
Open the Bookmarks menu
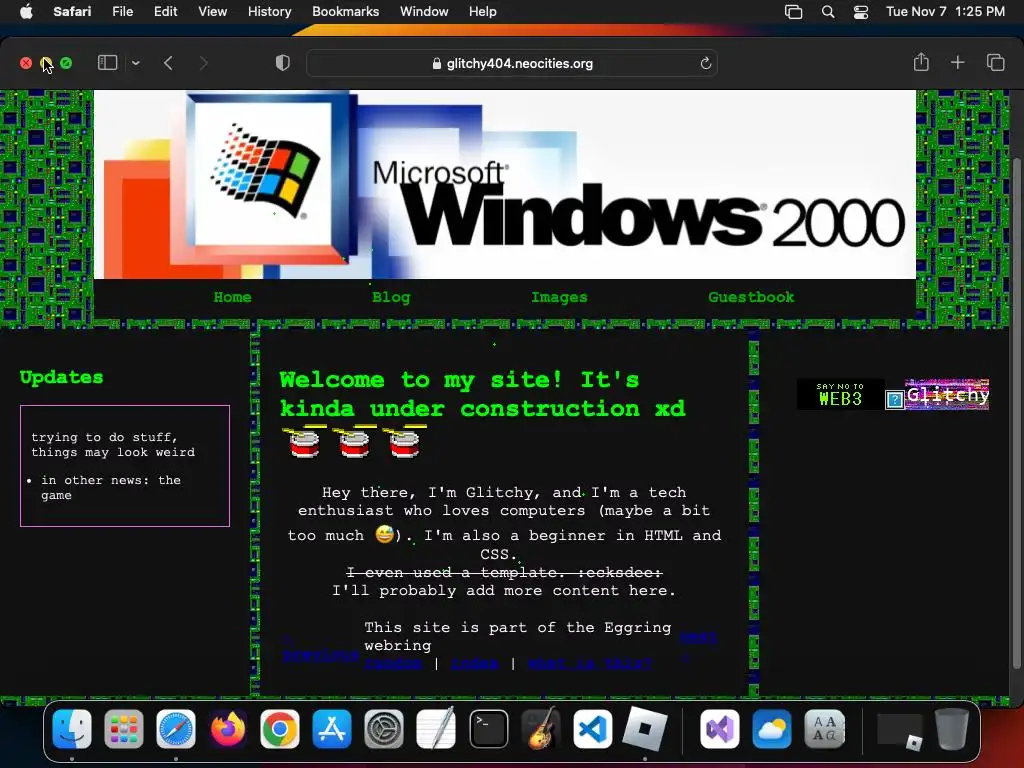tap(345, 11)
